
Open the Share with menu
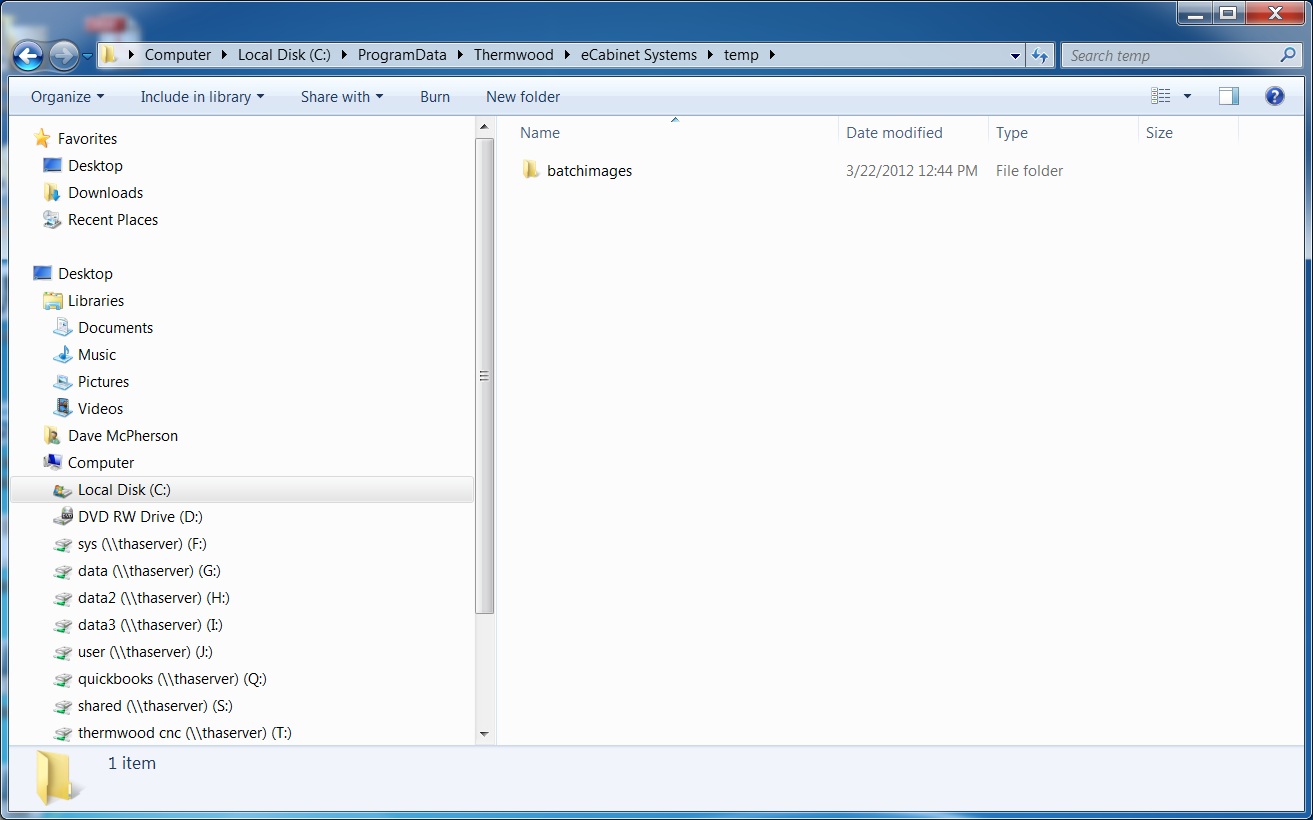(x=342, y=97)
